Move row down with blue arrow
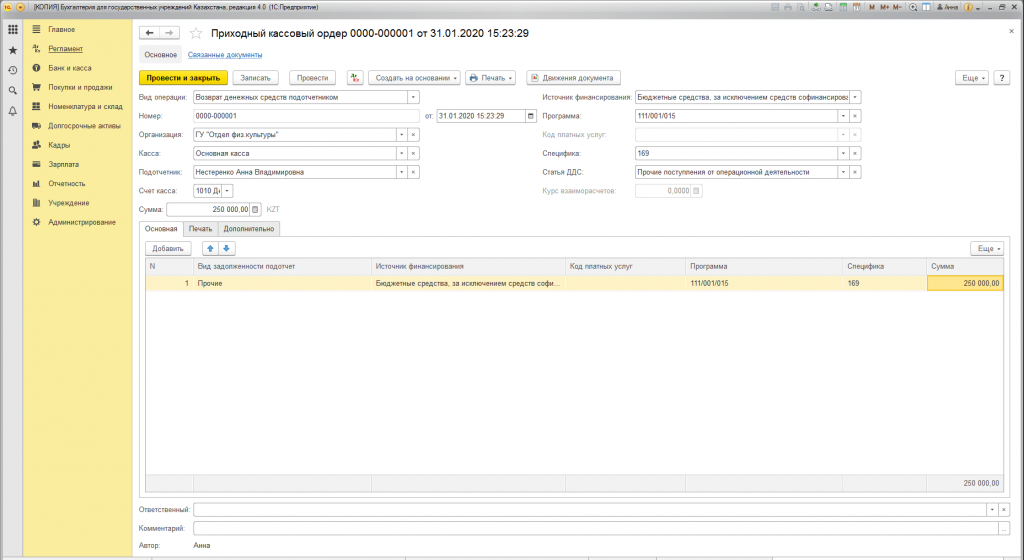Image resolution: width=1024 pixels, height=560 pixels. click(x=226, y=248)
